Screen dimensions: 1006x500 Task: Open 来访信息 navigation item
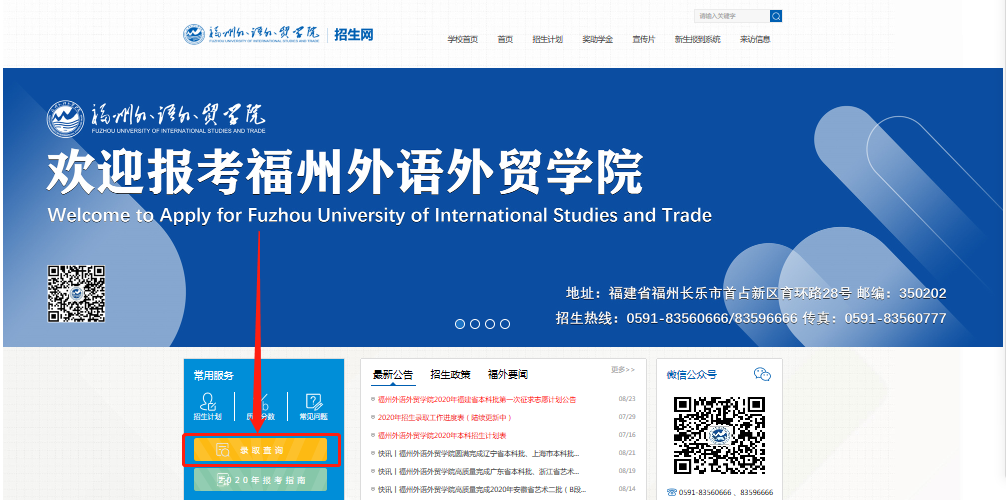(755, 39)
